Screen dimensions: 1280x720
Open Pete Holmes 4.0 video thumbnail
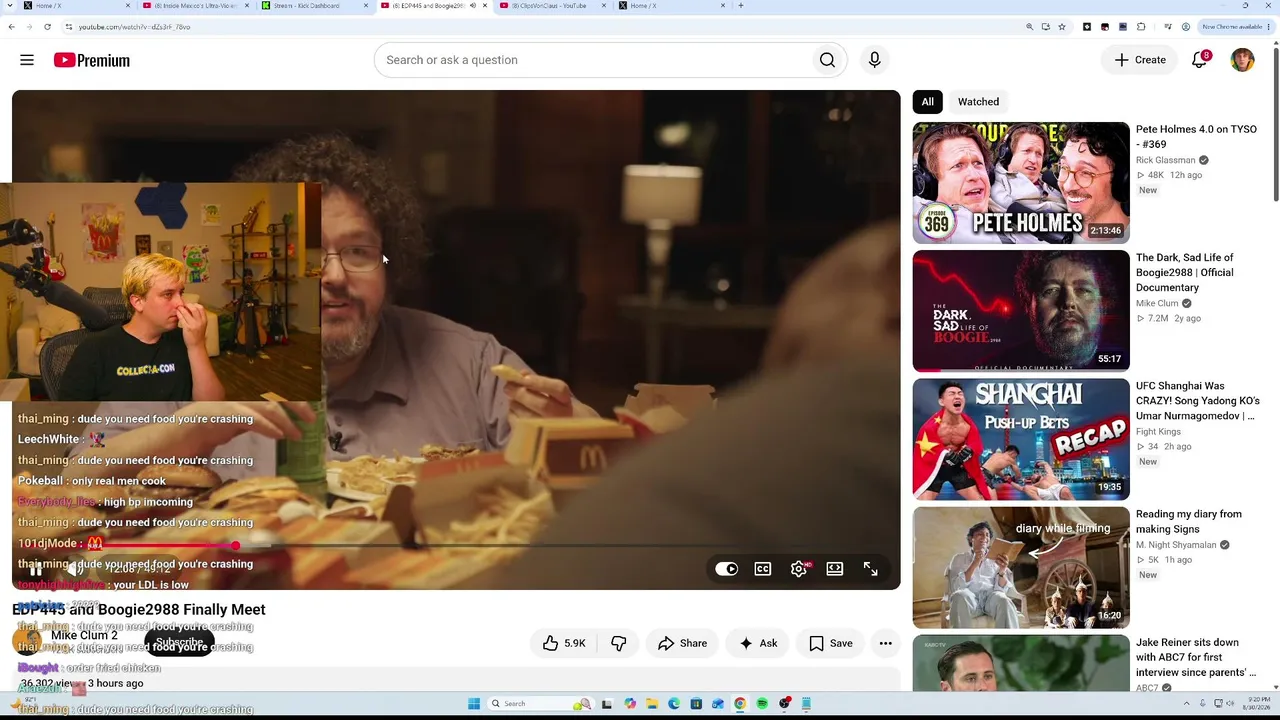[1021, 183]
